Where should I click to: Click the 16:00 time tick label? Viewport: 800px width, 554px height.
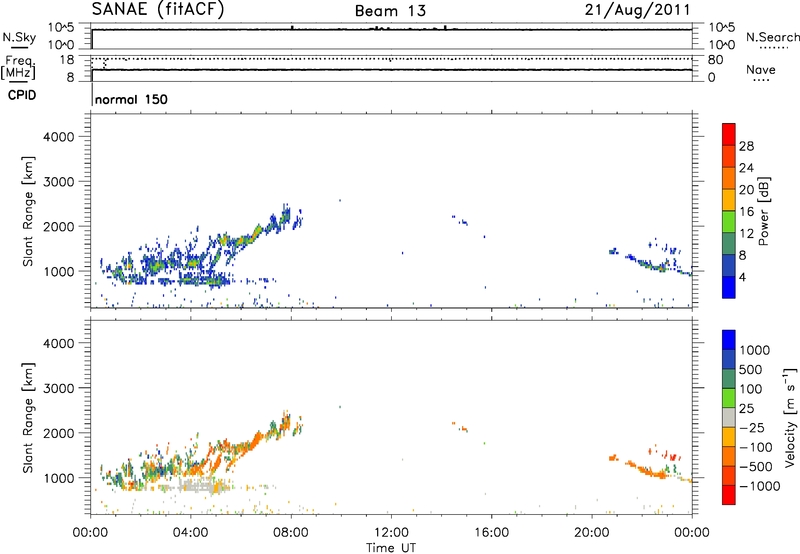coord(491,533)
